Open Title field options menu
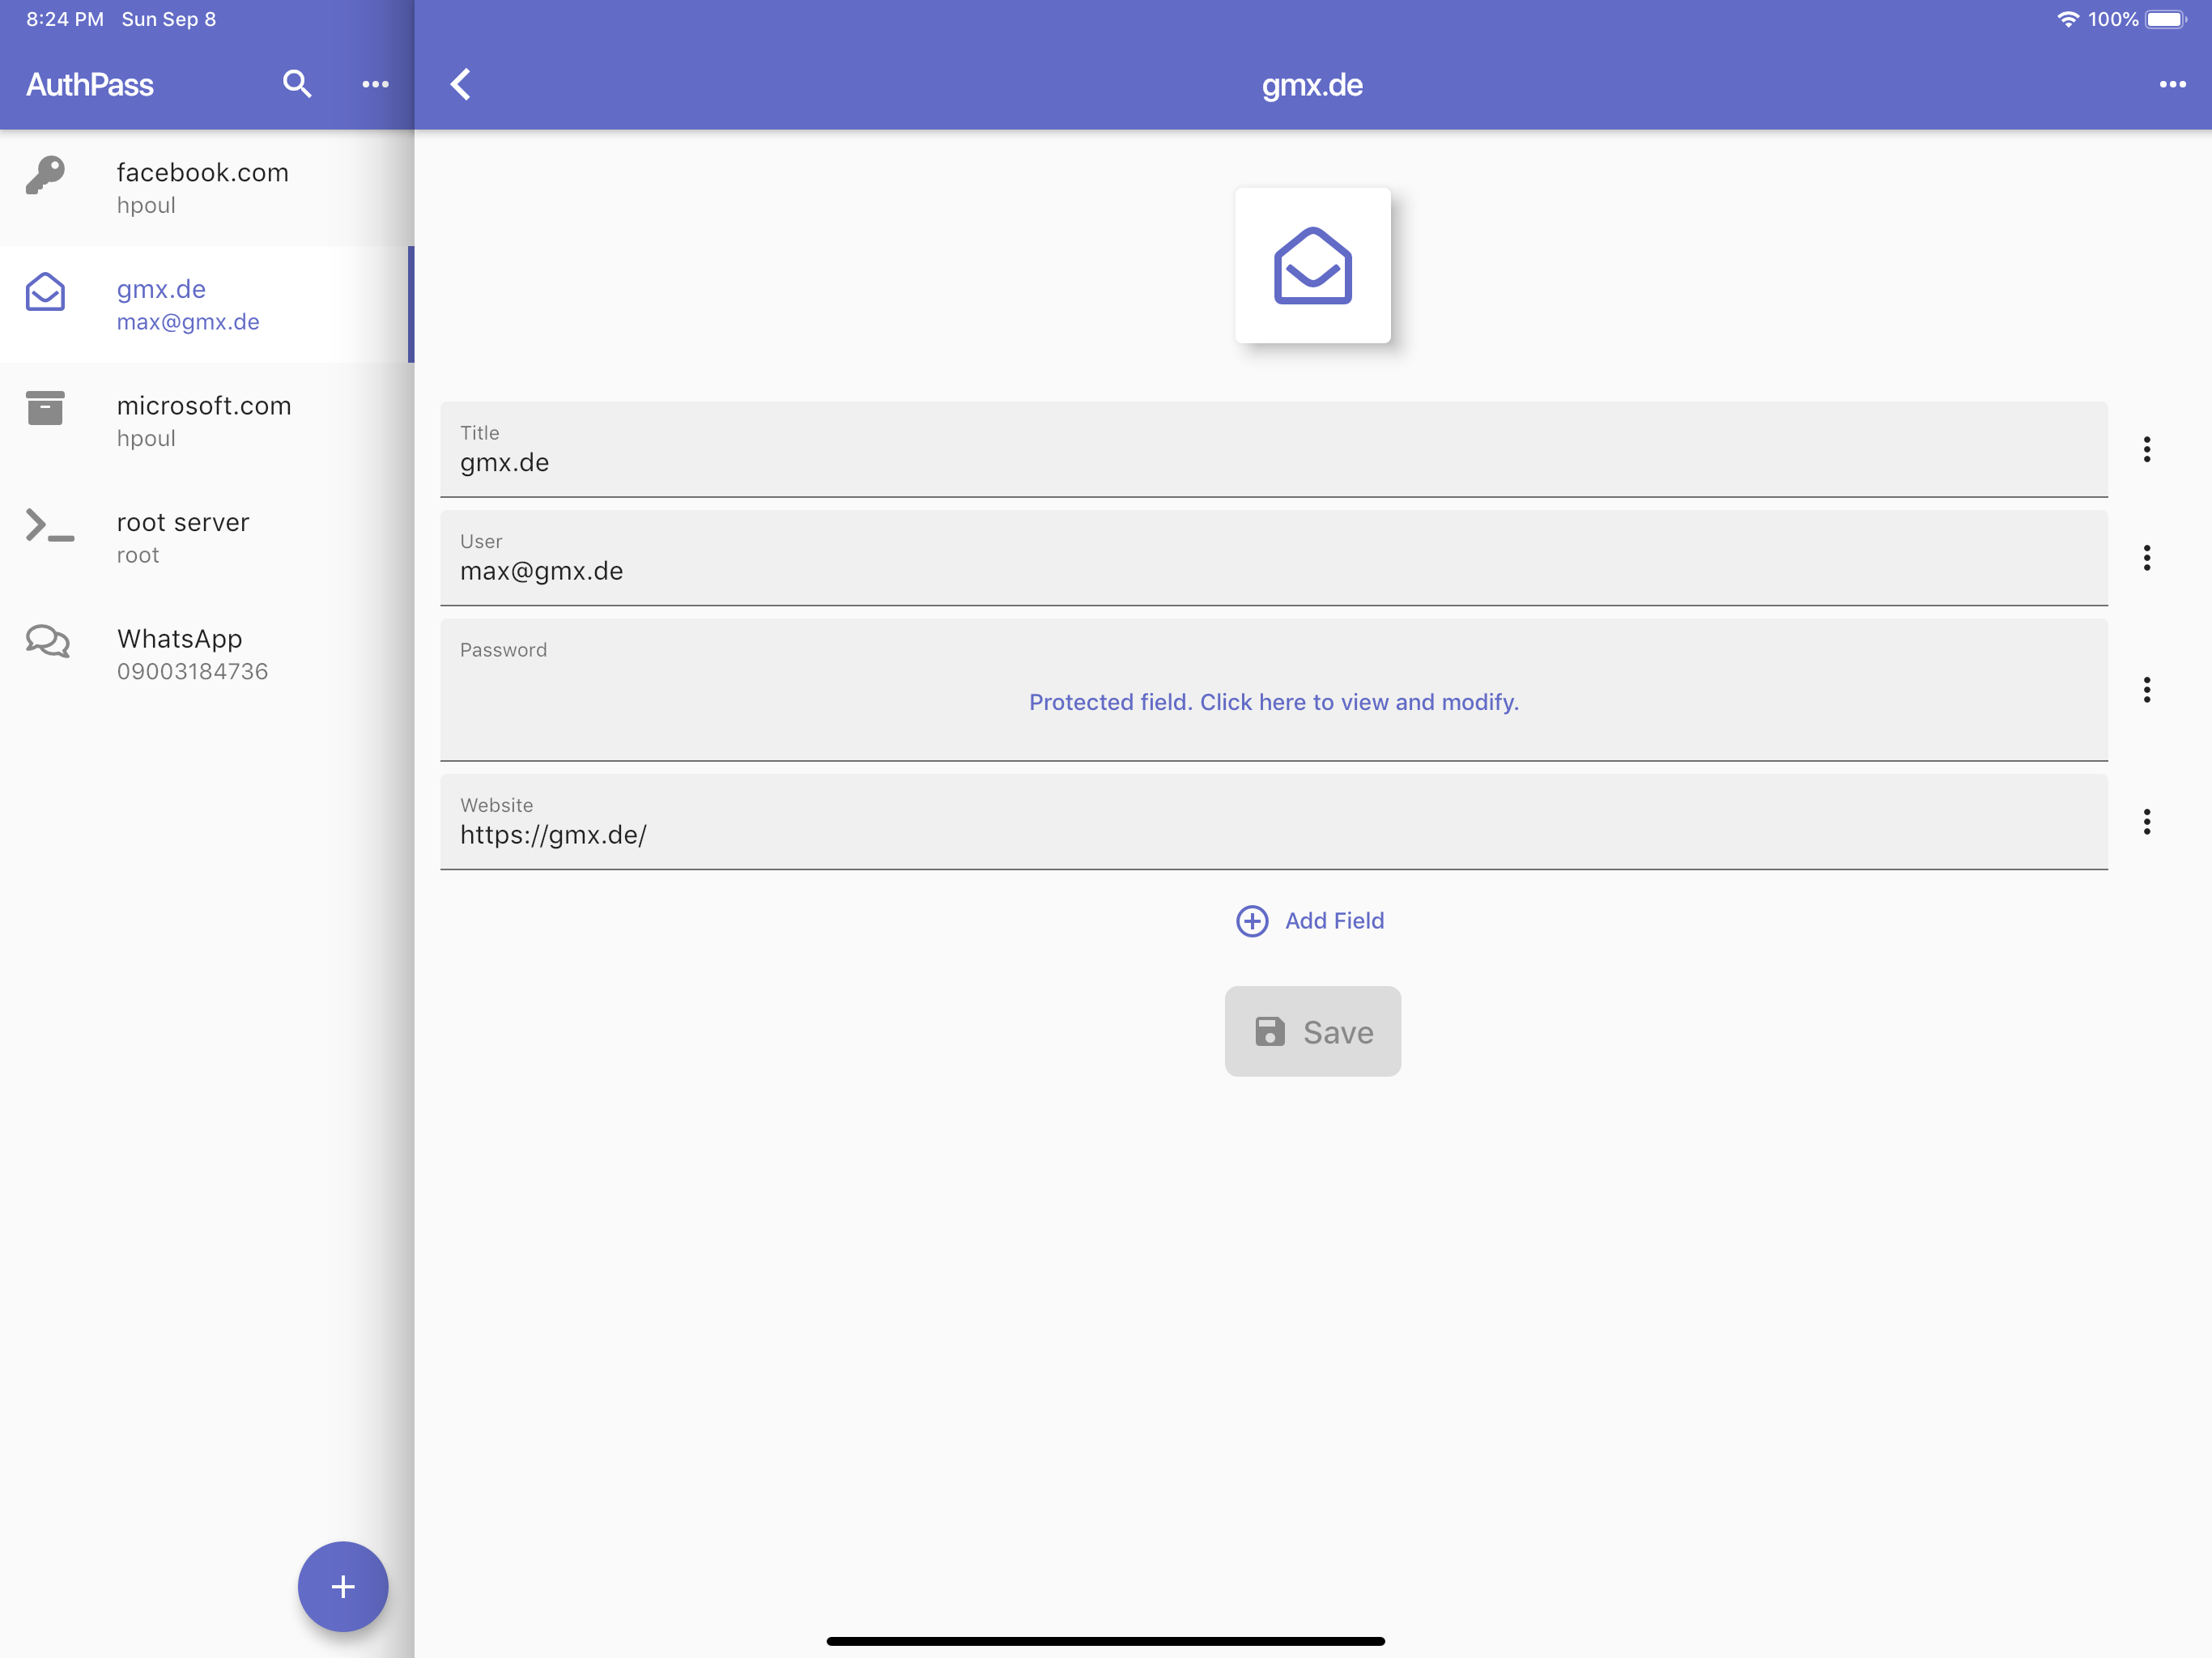Image resolution: width=2212 pixels, height=1658 pixels. tap(2146, 449)
